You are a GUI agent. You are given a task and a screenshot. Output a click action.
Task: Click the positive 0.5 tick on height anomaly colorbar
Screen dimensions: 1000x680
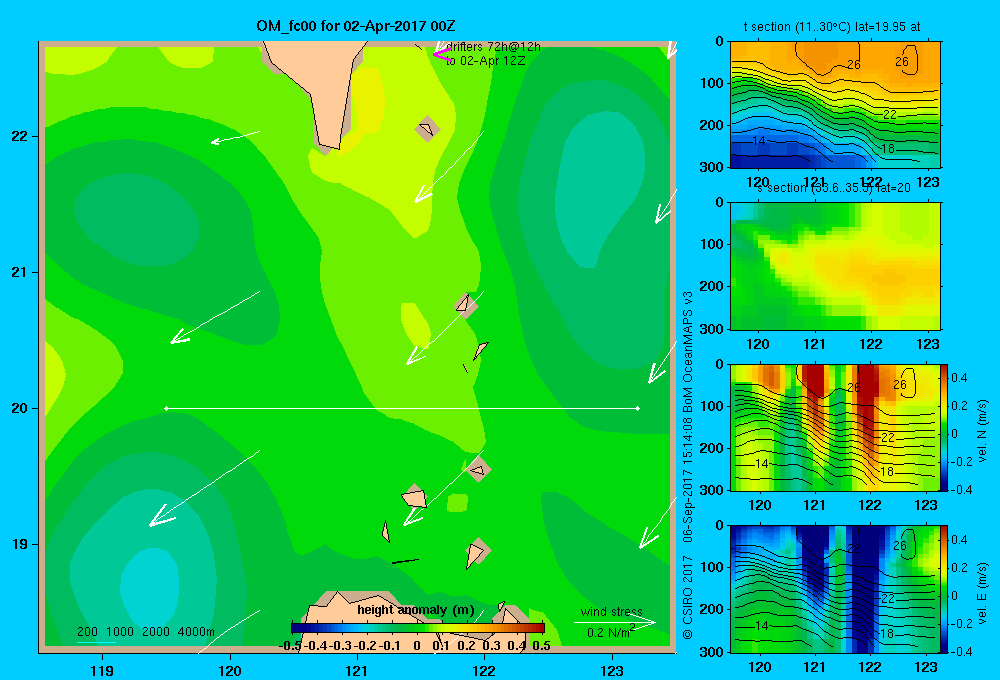click(541, 646)
